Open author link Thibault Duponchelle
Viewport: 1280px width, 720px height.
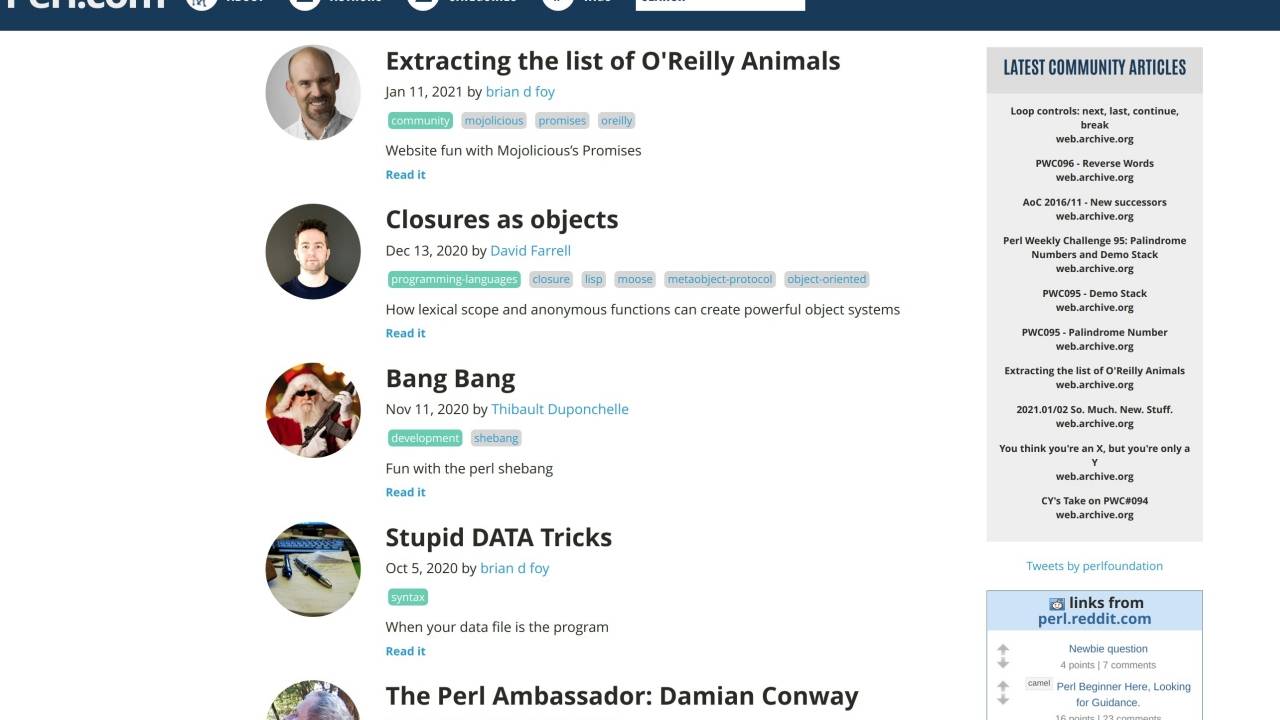560,409
